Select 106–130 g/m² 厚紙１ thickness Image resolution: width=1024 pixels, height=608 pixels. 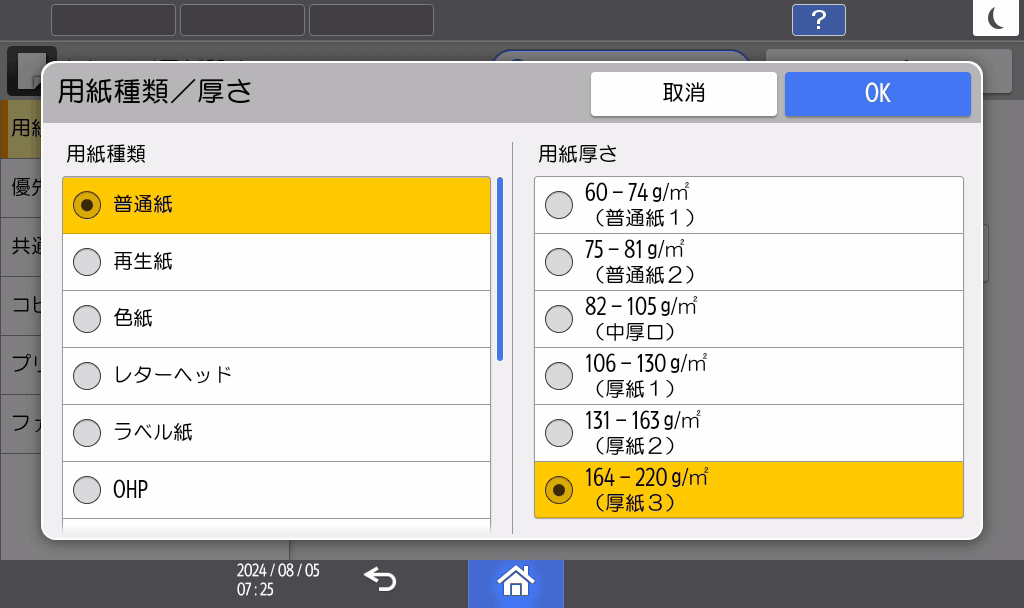(748, 375)
